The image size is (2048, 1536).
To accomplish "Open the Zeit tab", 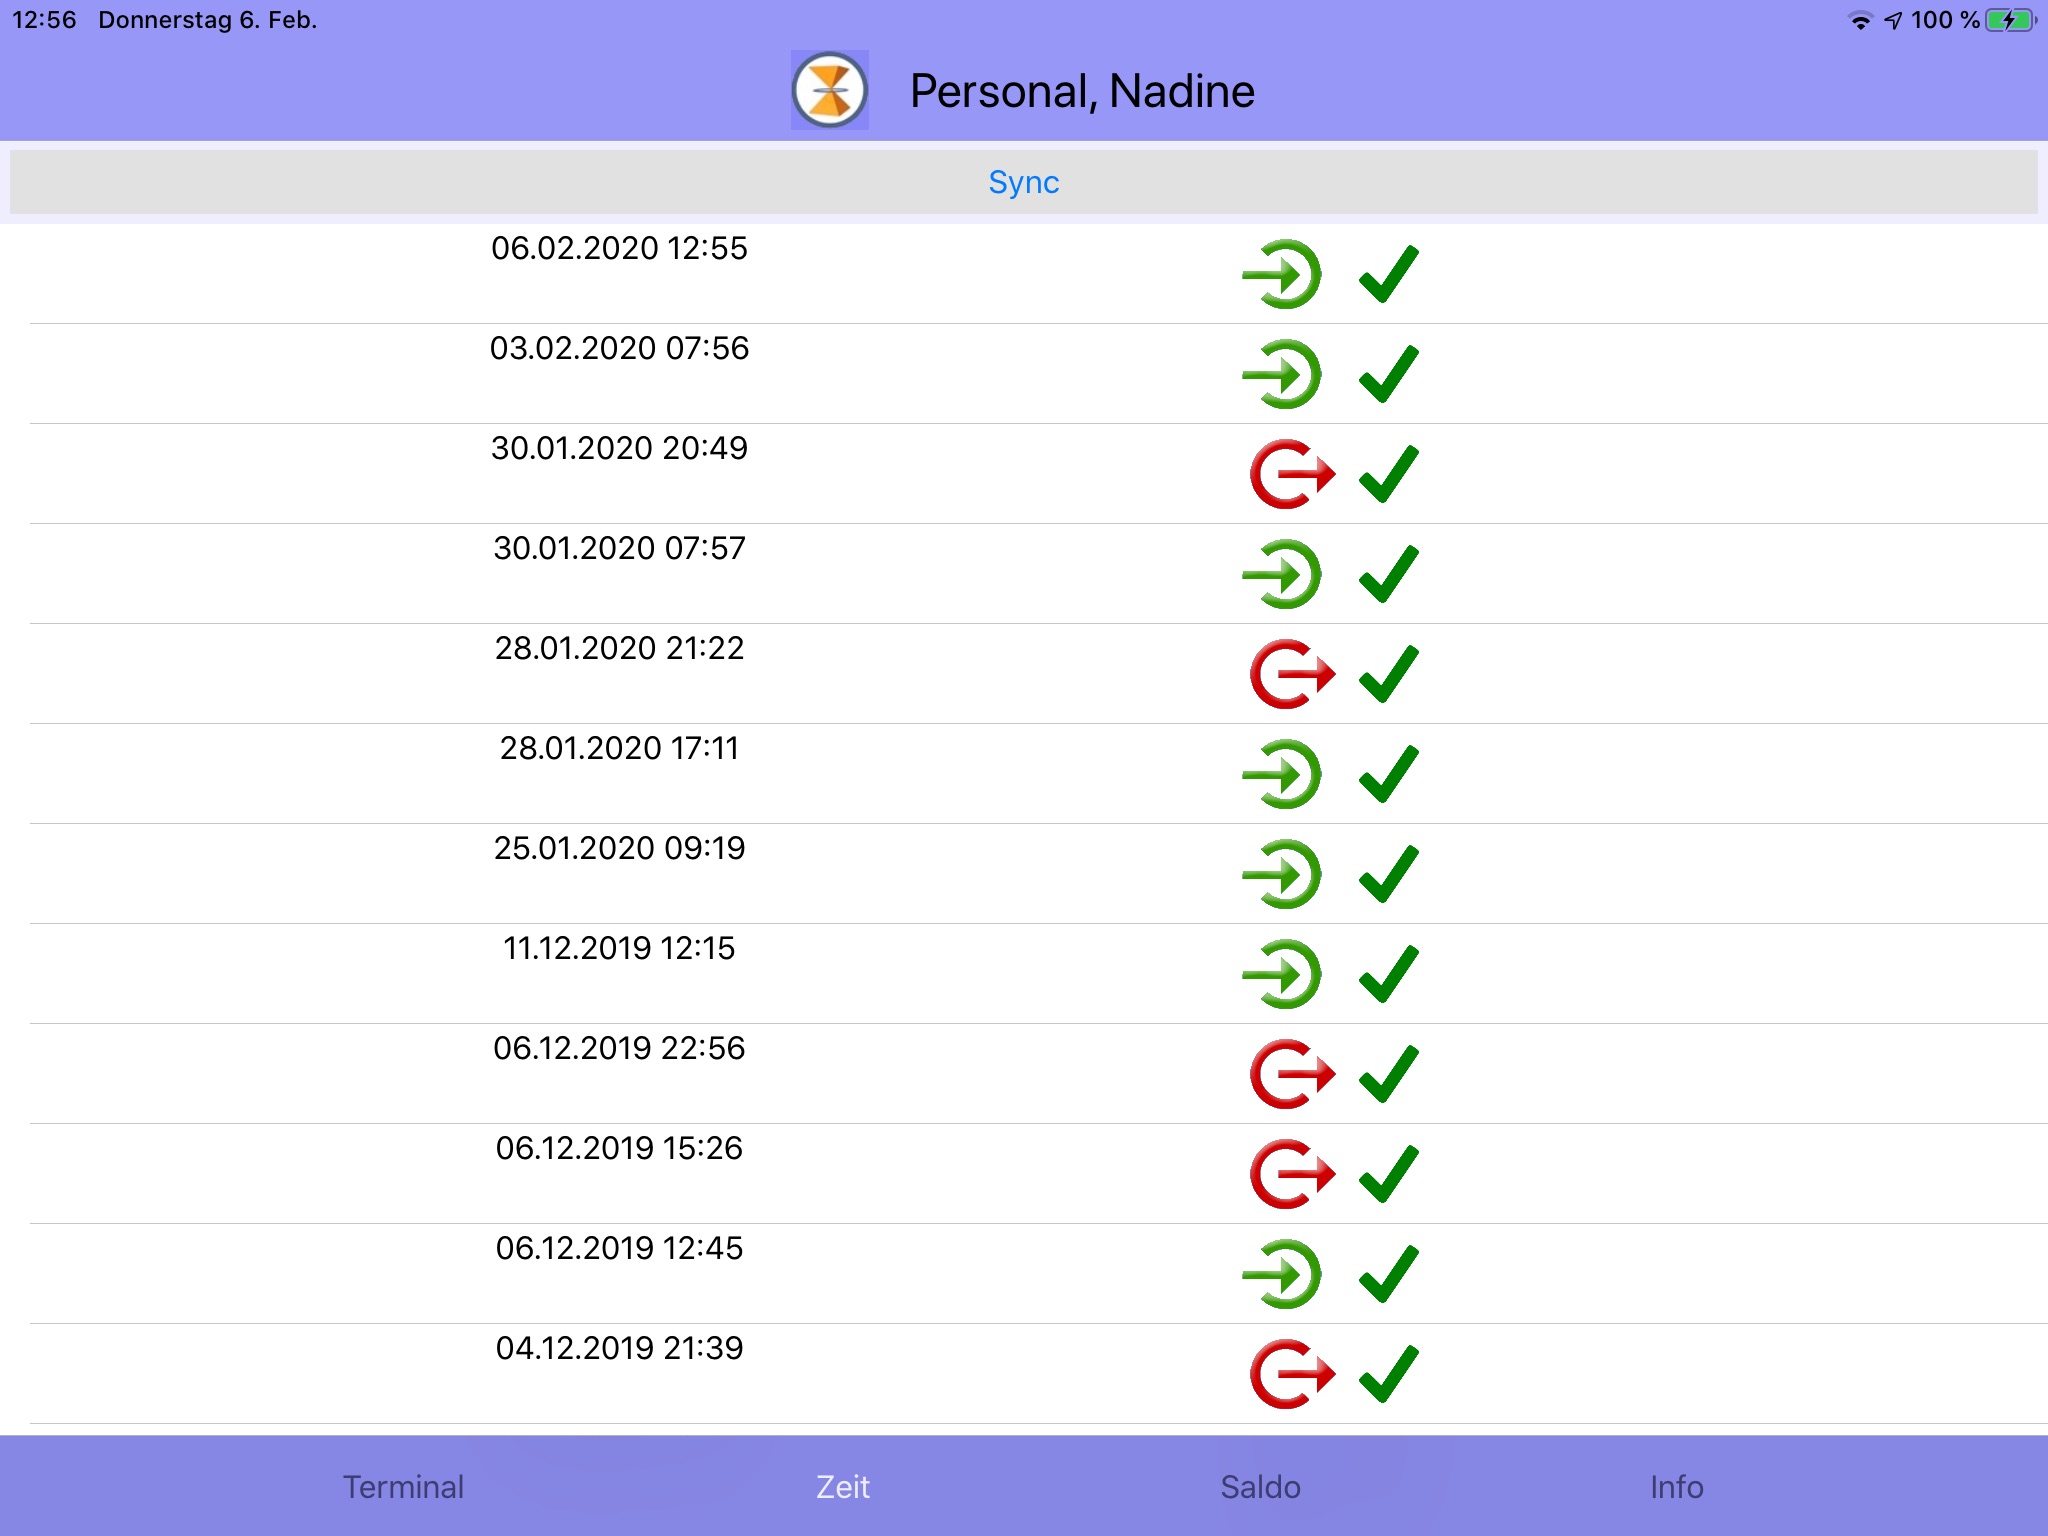I will (x=843, y=1487).
